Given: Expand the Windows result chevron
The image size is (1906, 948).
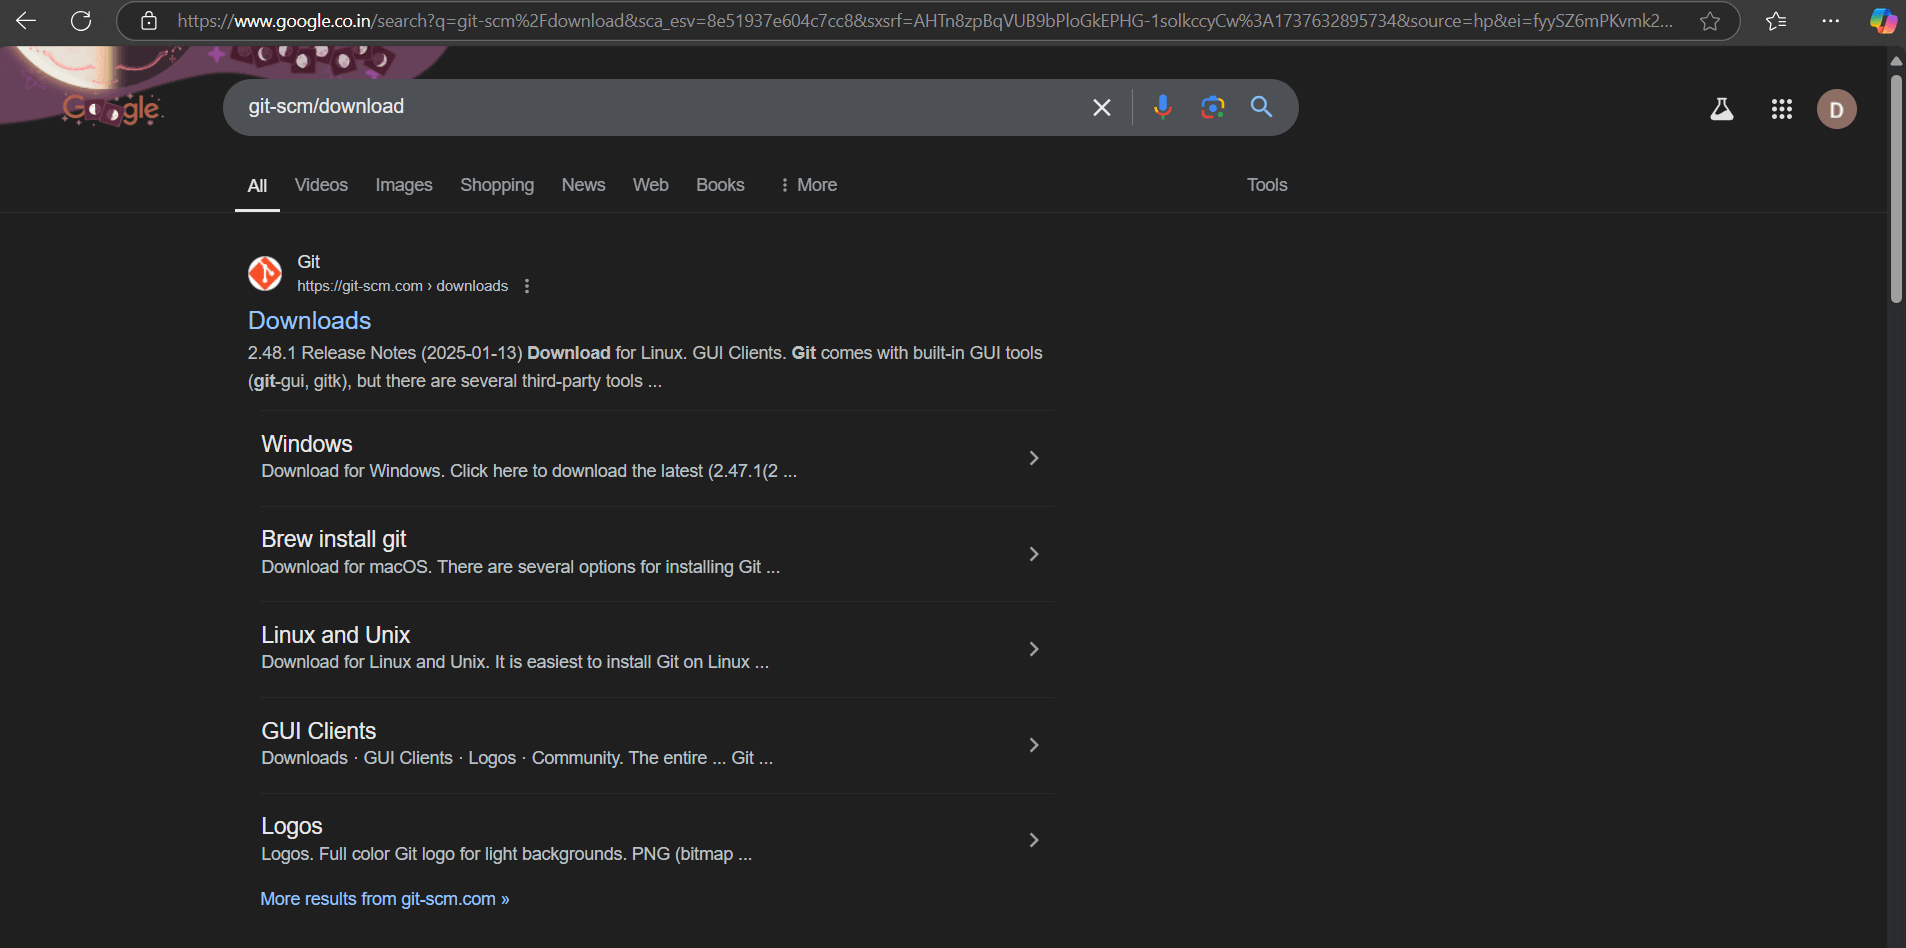Looking at the screenshot, I should (x=1034, y=458).
